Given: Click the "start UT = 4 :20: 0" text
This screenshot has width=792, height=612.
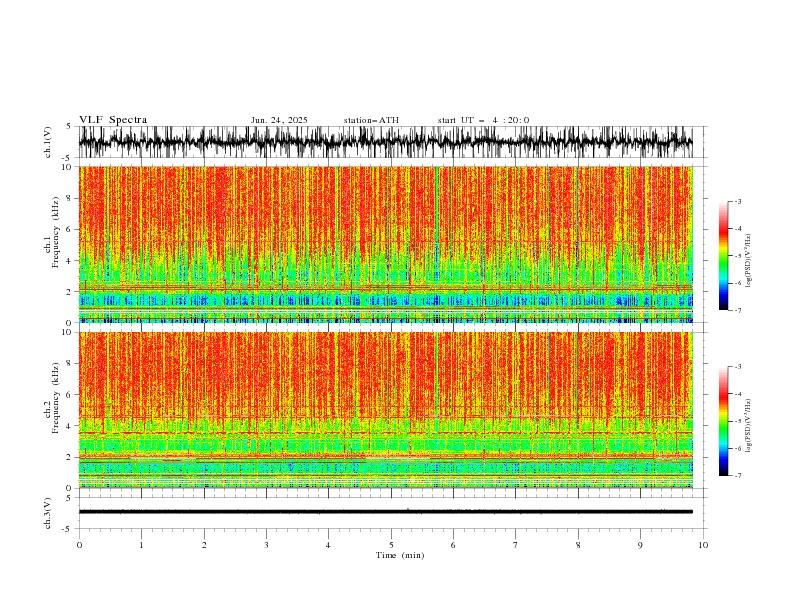Looking at the screenshot, I should pyautogui.click(x=483, y=120).
